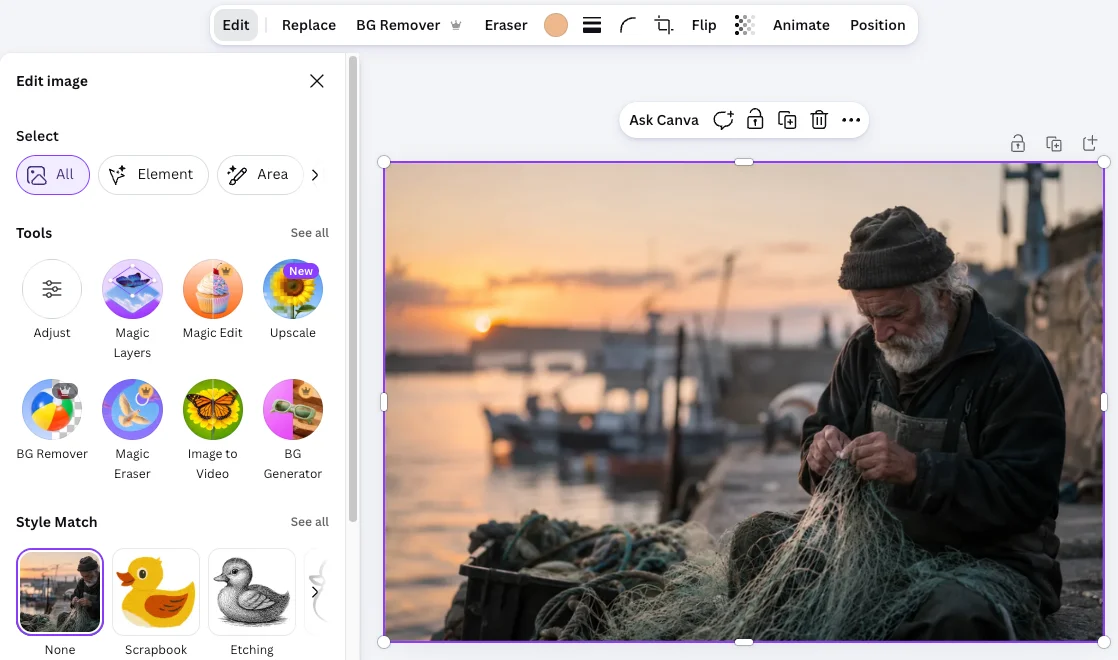Apply the Etching duck style
The height and width of the screenshot is (660, 1118).
(x=252, y=592)
